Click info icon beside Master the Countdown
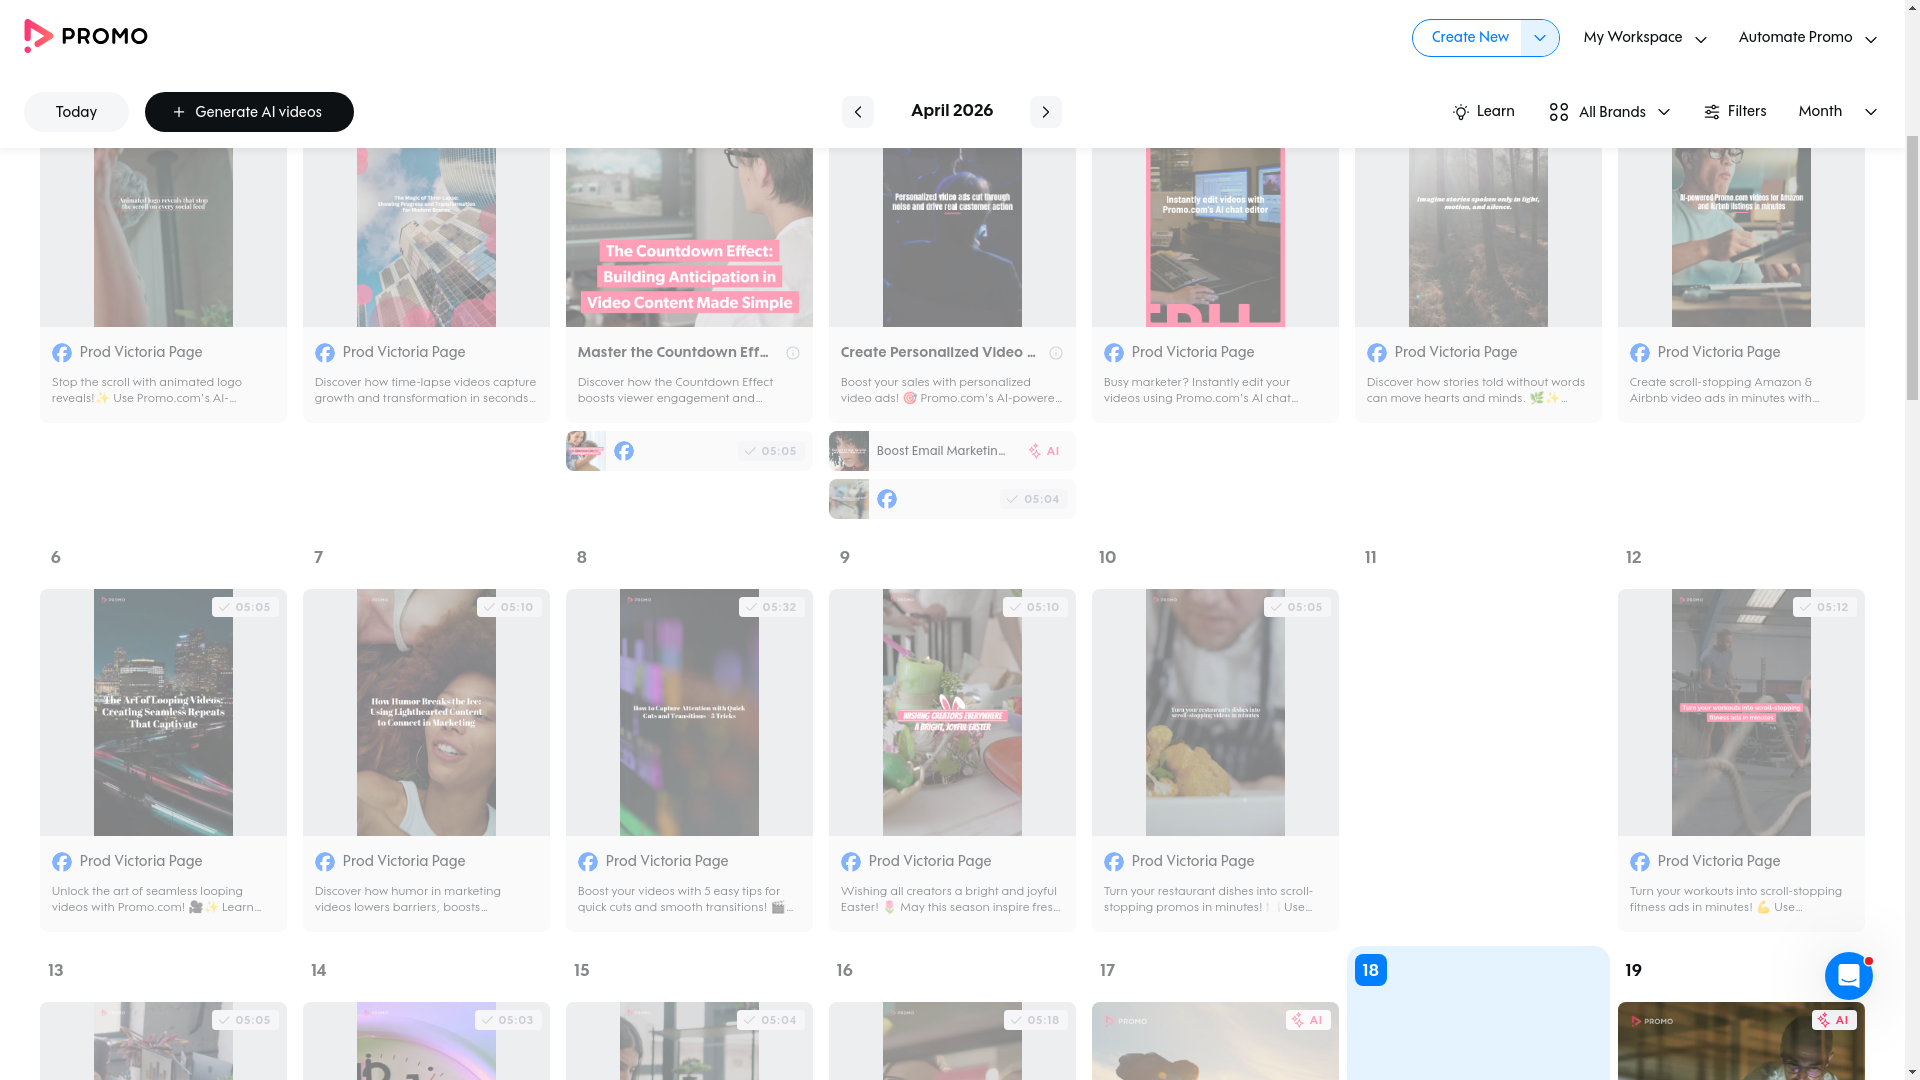The width and height of the screenshot is (1920, 1080). pos(793,353)
